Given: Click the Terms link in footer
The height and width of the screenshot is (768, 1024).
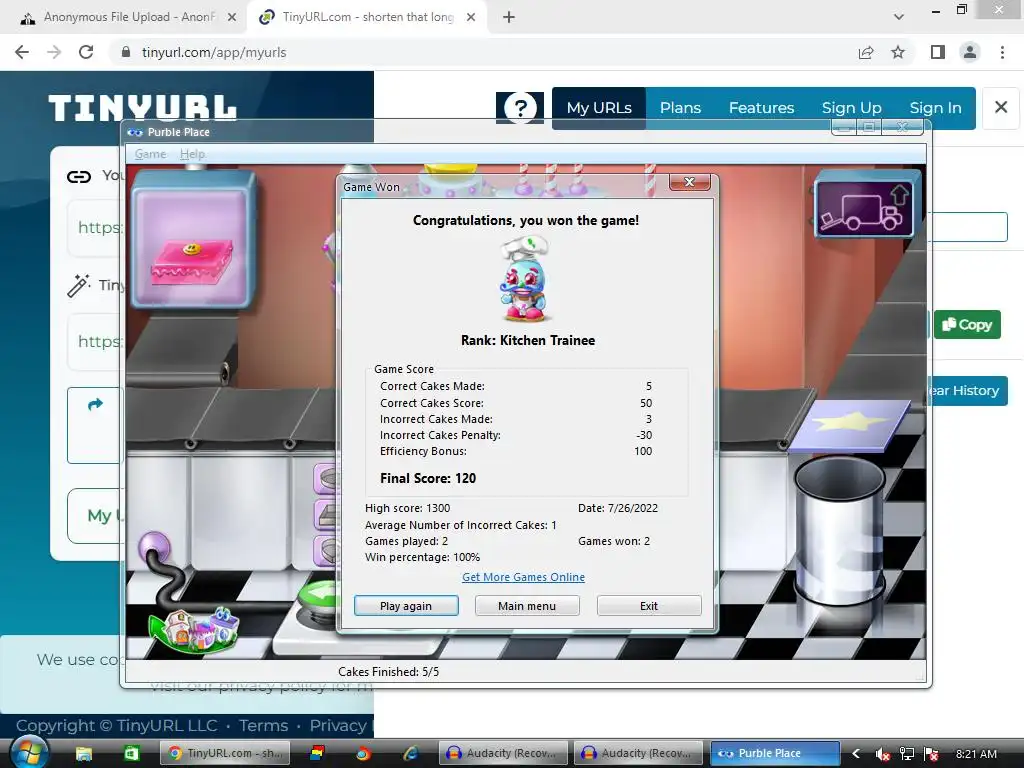Looking at the screenshot, I should click(263, 726).
